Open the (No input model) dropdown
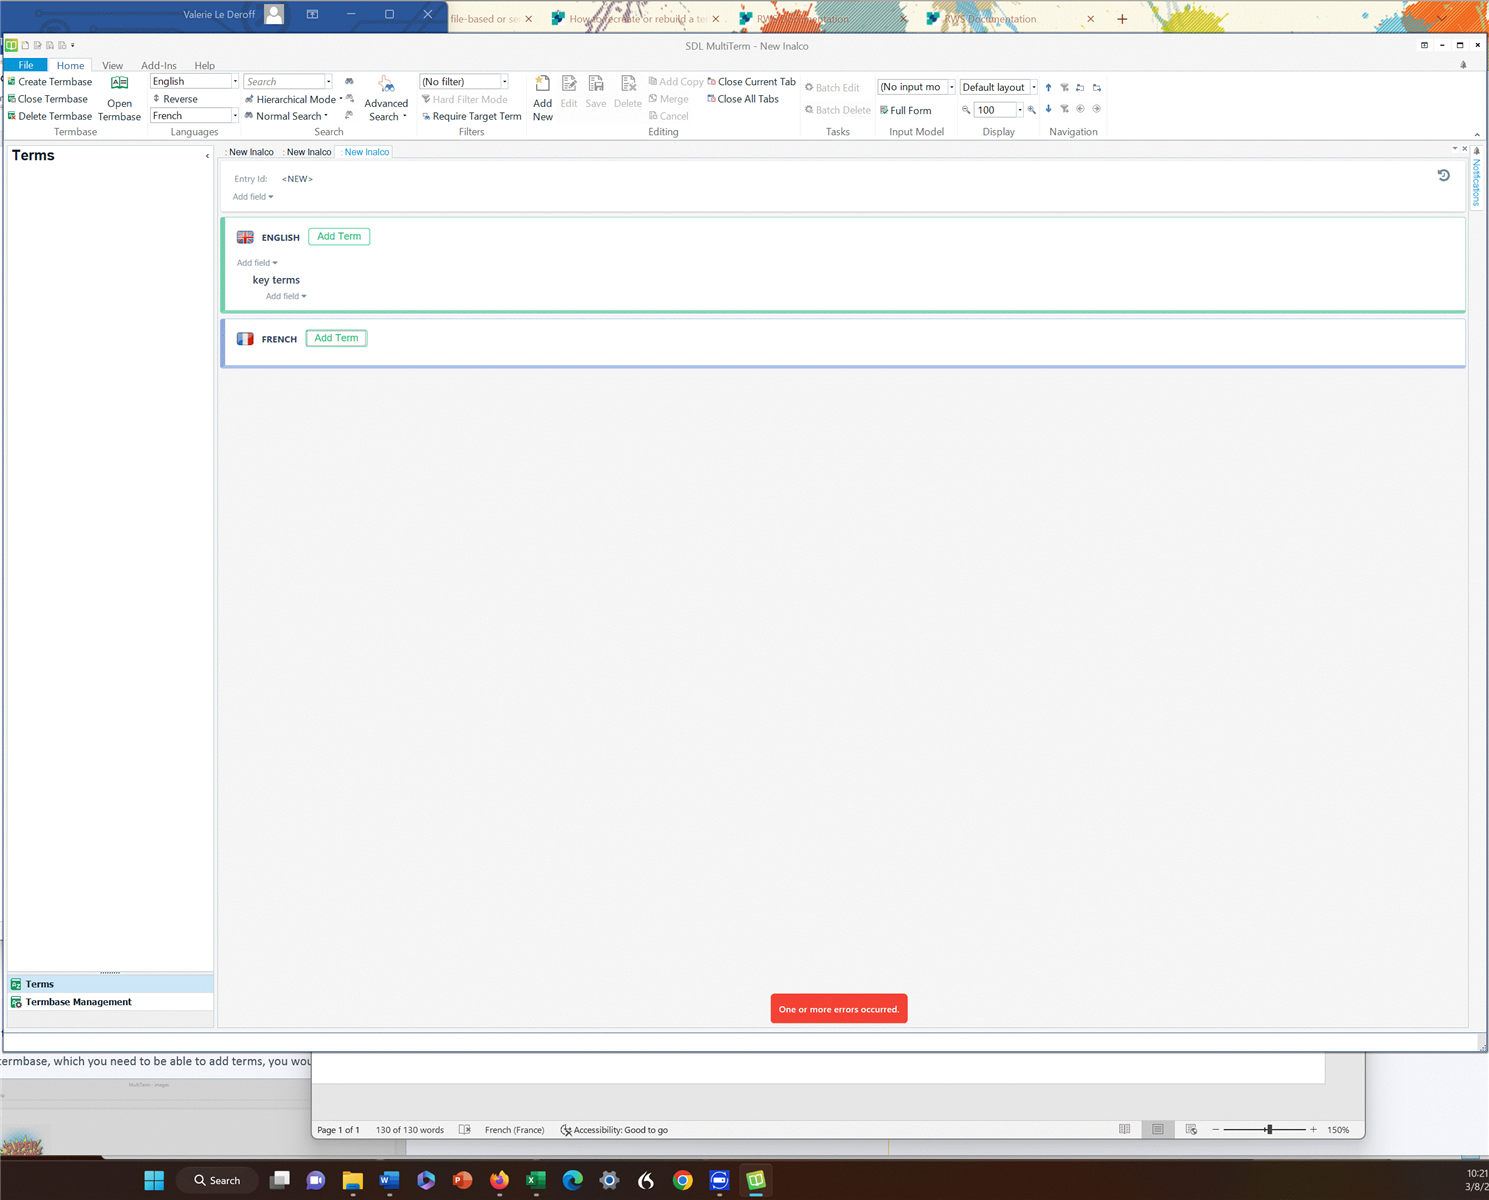Image resolution: width=1489 pixels, height=1200 pixels. click(x=951, y=87)
